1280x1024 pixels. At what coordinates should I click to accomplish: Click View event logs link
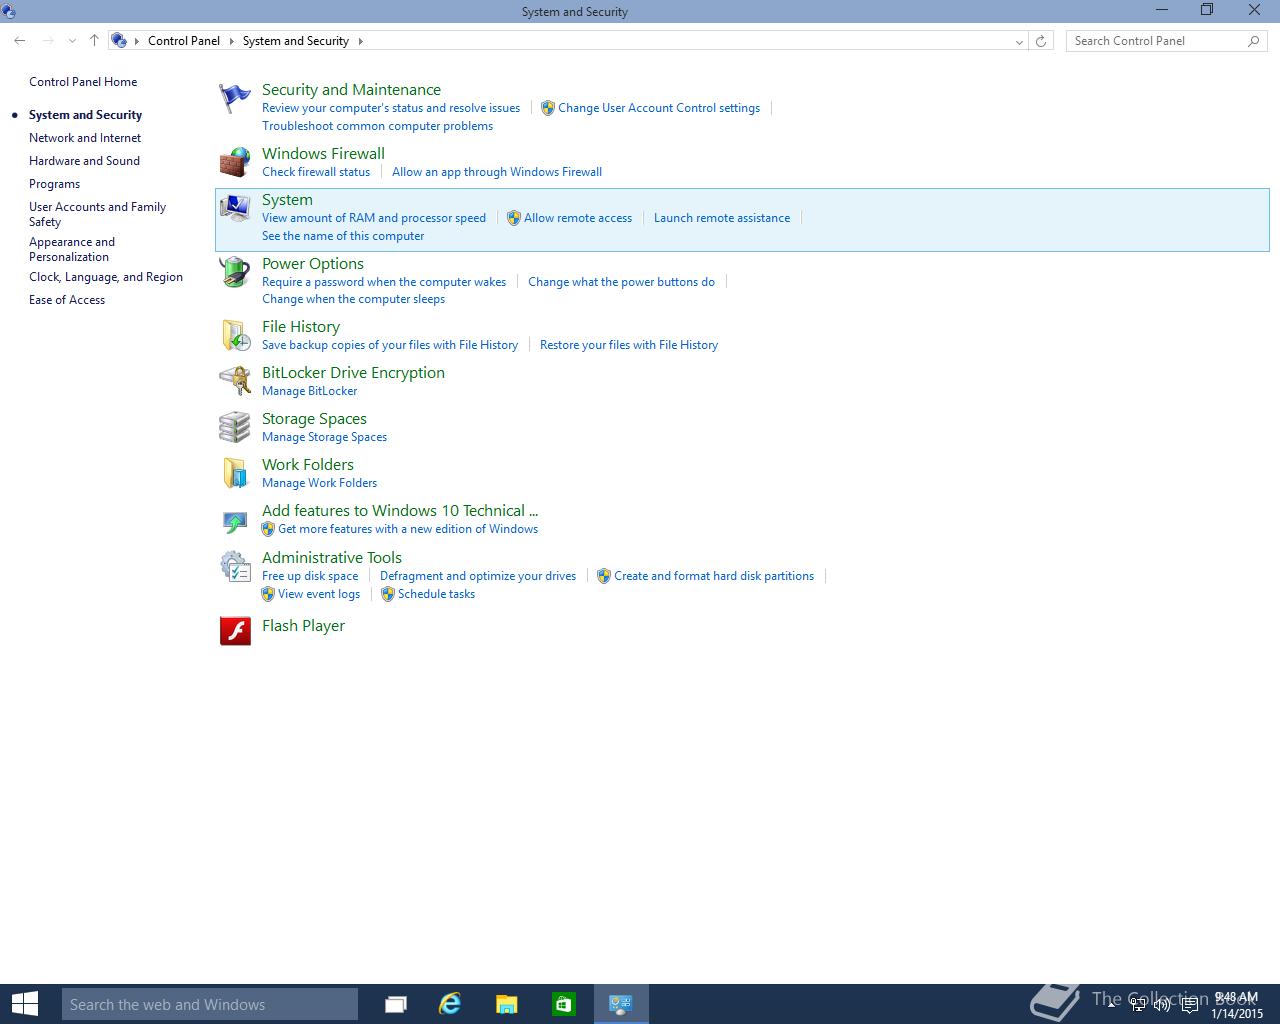(319, 594)
